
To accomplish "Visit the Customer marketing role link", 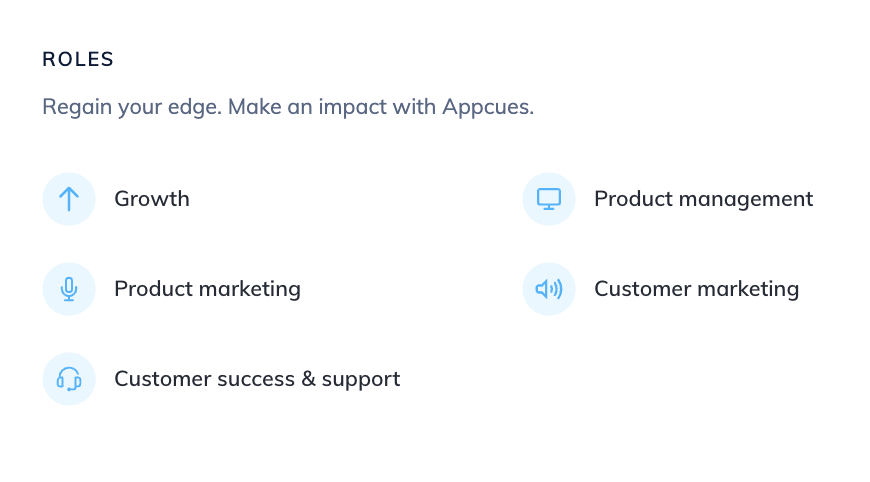I will [x=696, y=289].
